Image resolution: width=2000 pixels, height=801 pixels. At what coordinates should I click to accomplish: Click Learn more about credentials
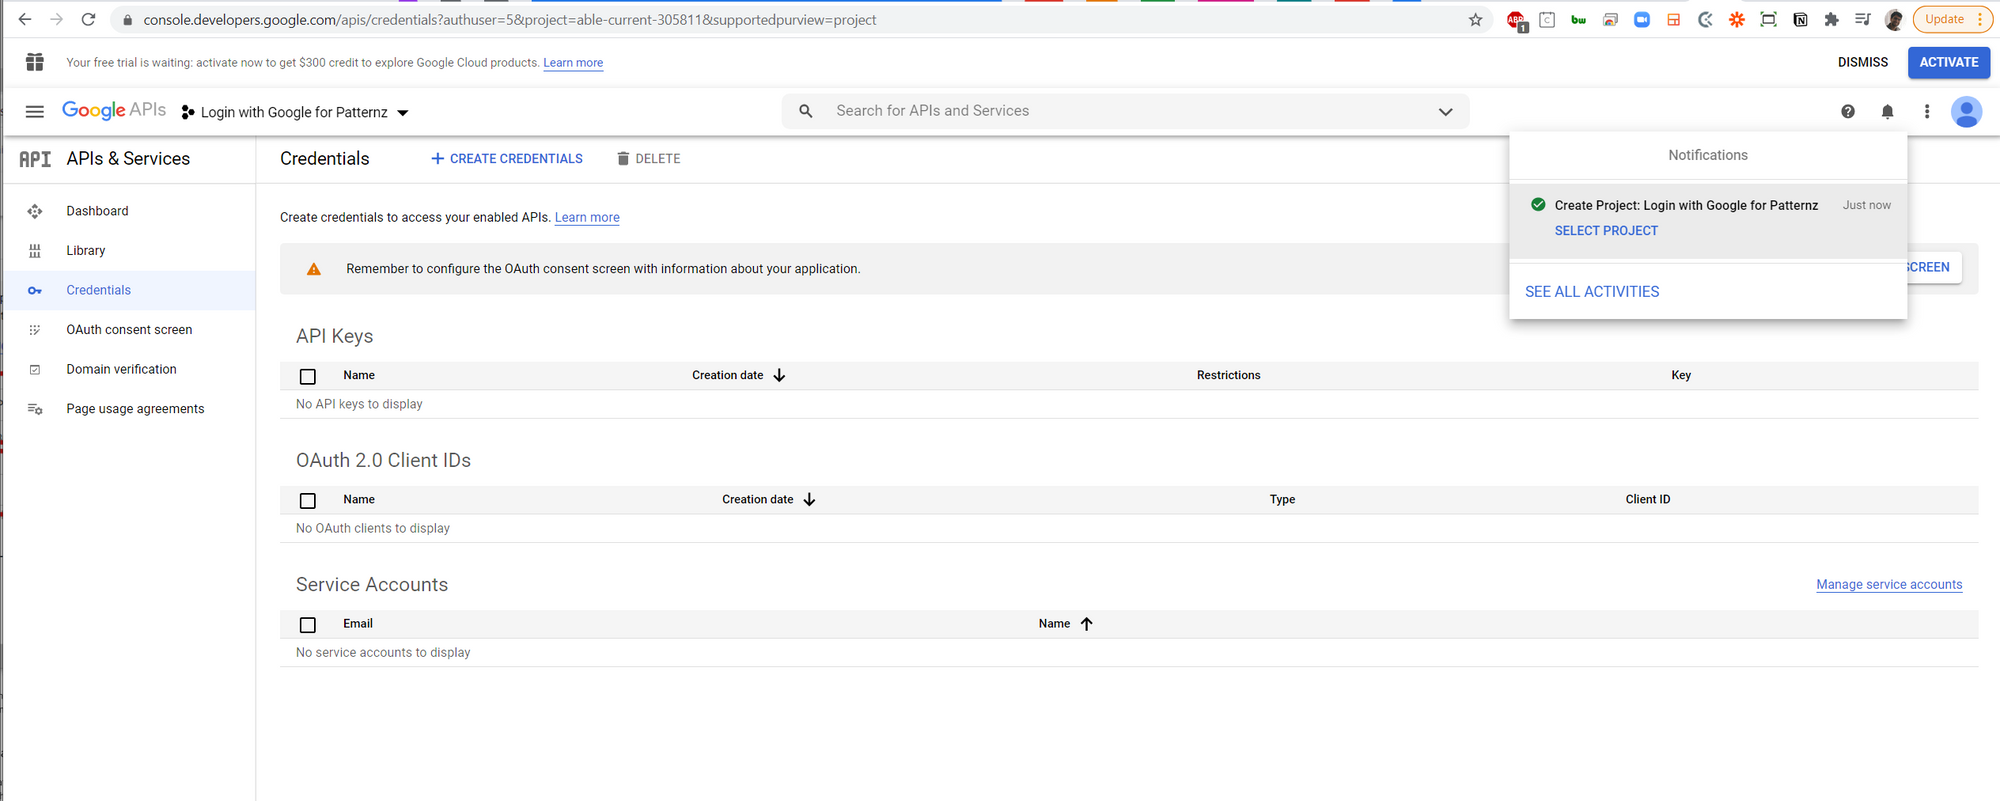click(x=587, y=217)
